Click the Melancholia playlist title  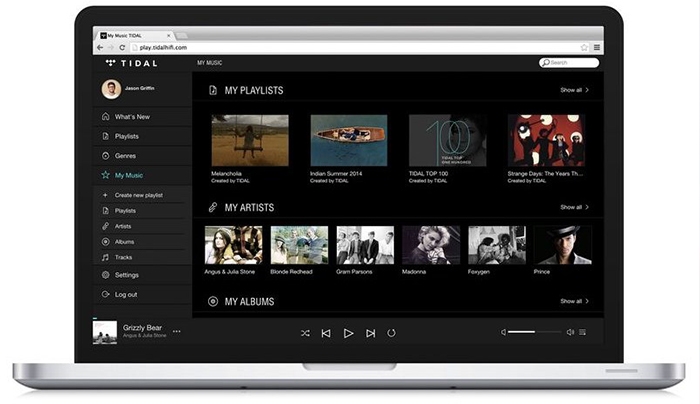(x=226, y=174)
